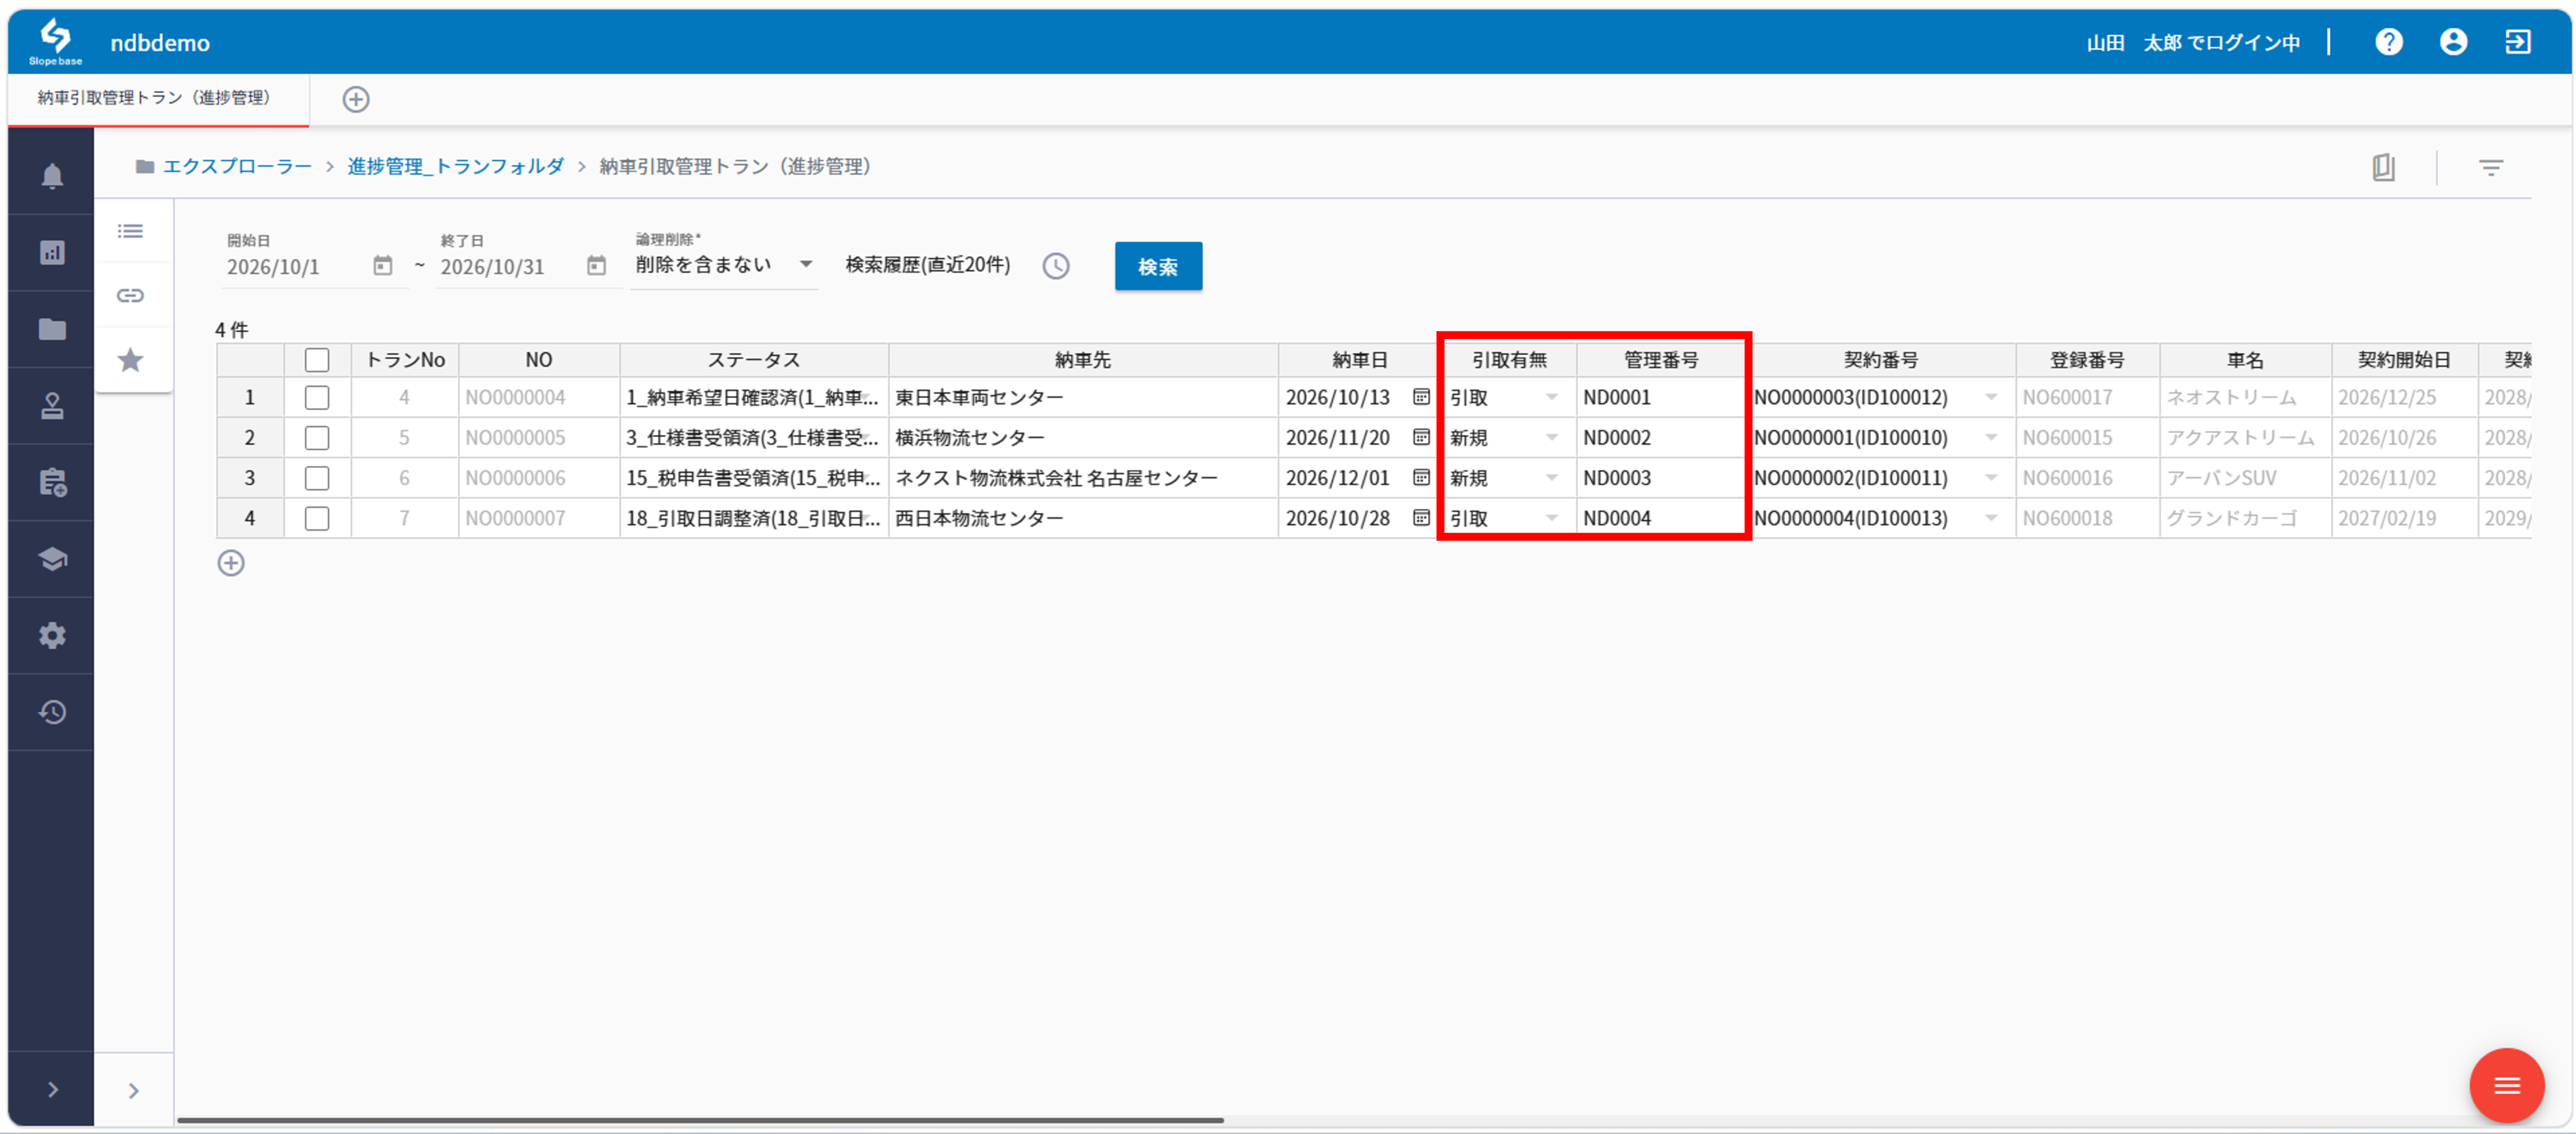Check the row for NO0000004

pos(317,398)
